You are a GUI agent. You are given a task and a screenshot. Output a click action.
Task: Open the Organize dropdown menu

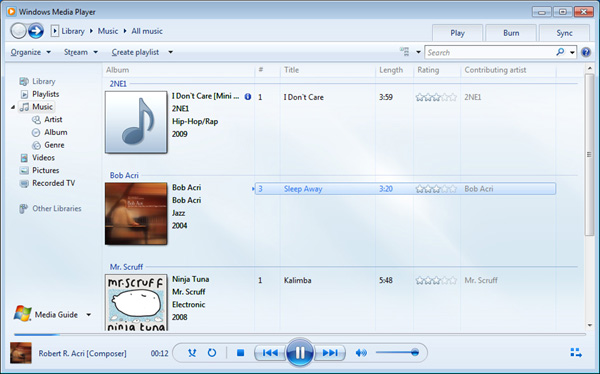(x=31, y=52)
